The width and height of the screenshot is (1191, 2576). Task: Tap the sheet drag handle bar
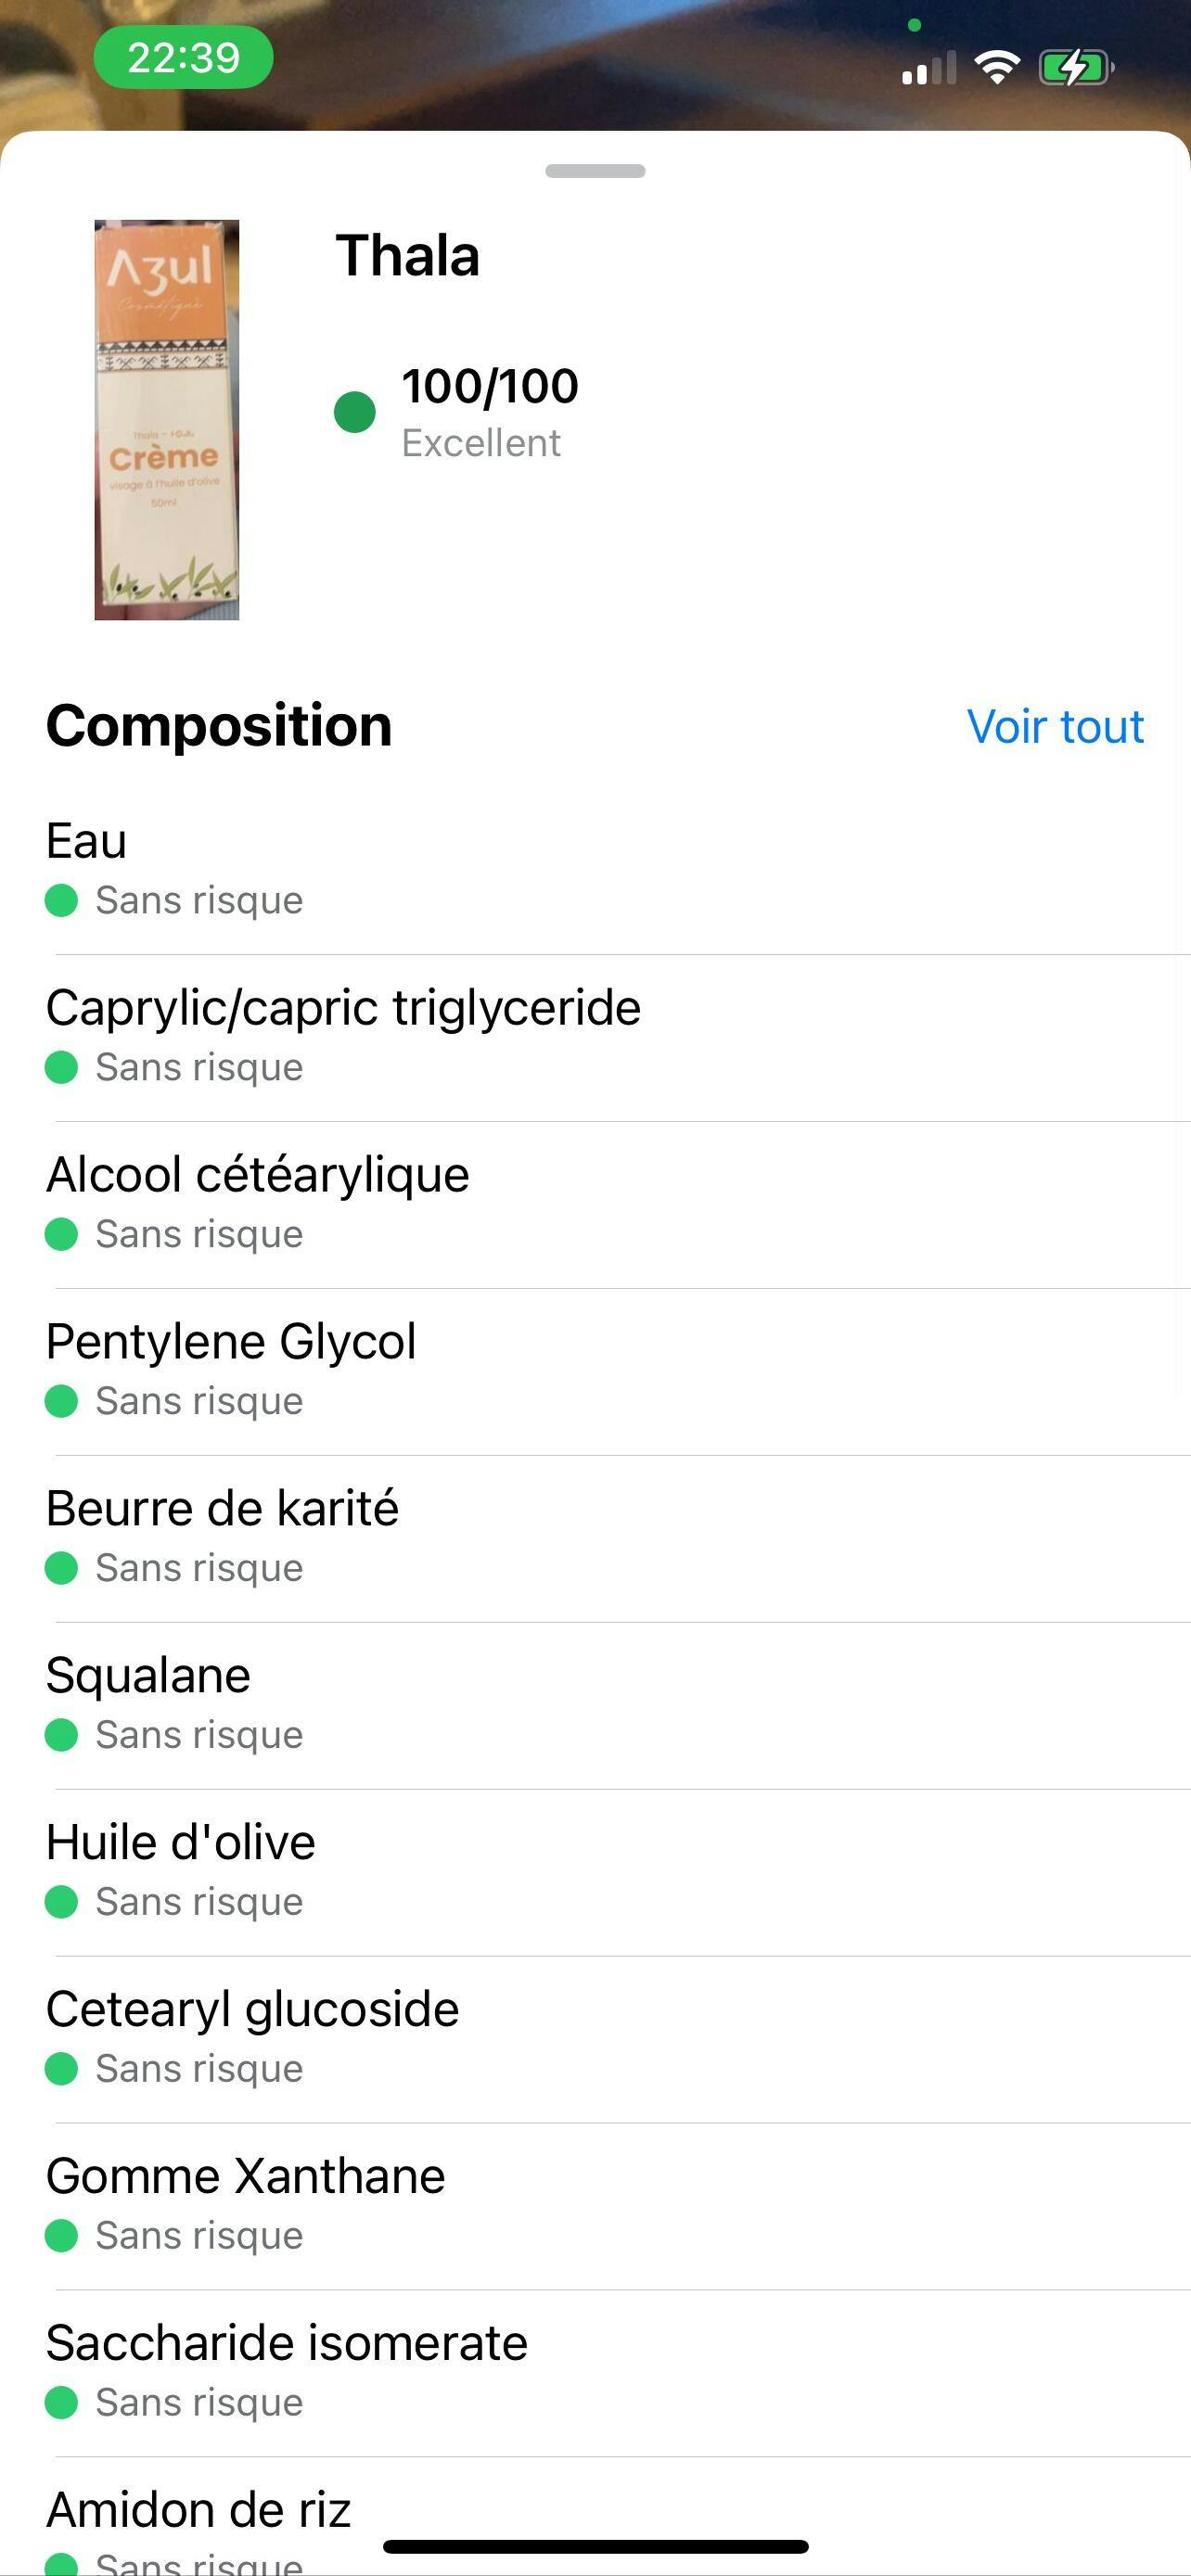coord(595,171)
